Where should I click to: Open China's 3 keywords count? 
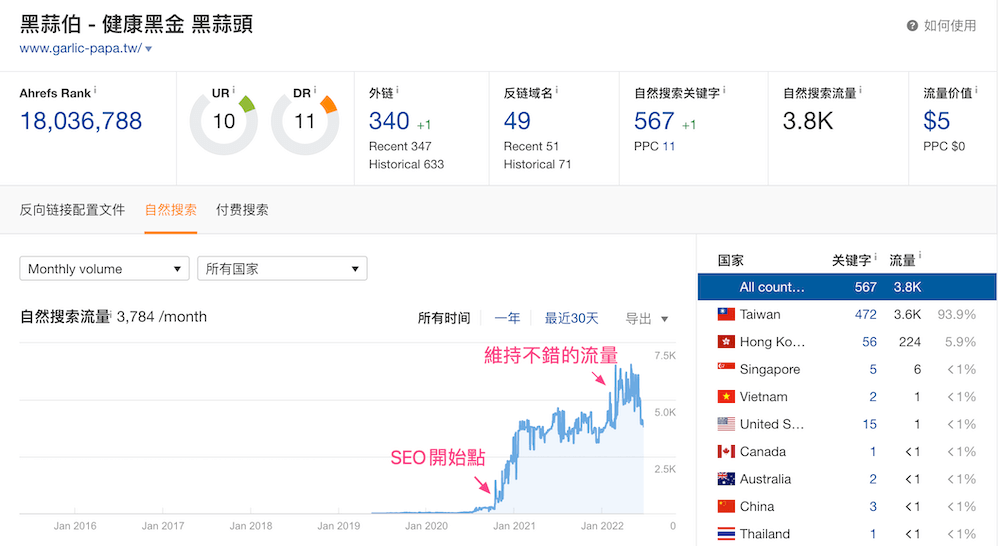[873, 506]
